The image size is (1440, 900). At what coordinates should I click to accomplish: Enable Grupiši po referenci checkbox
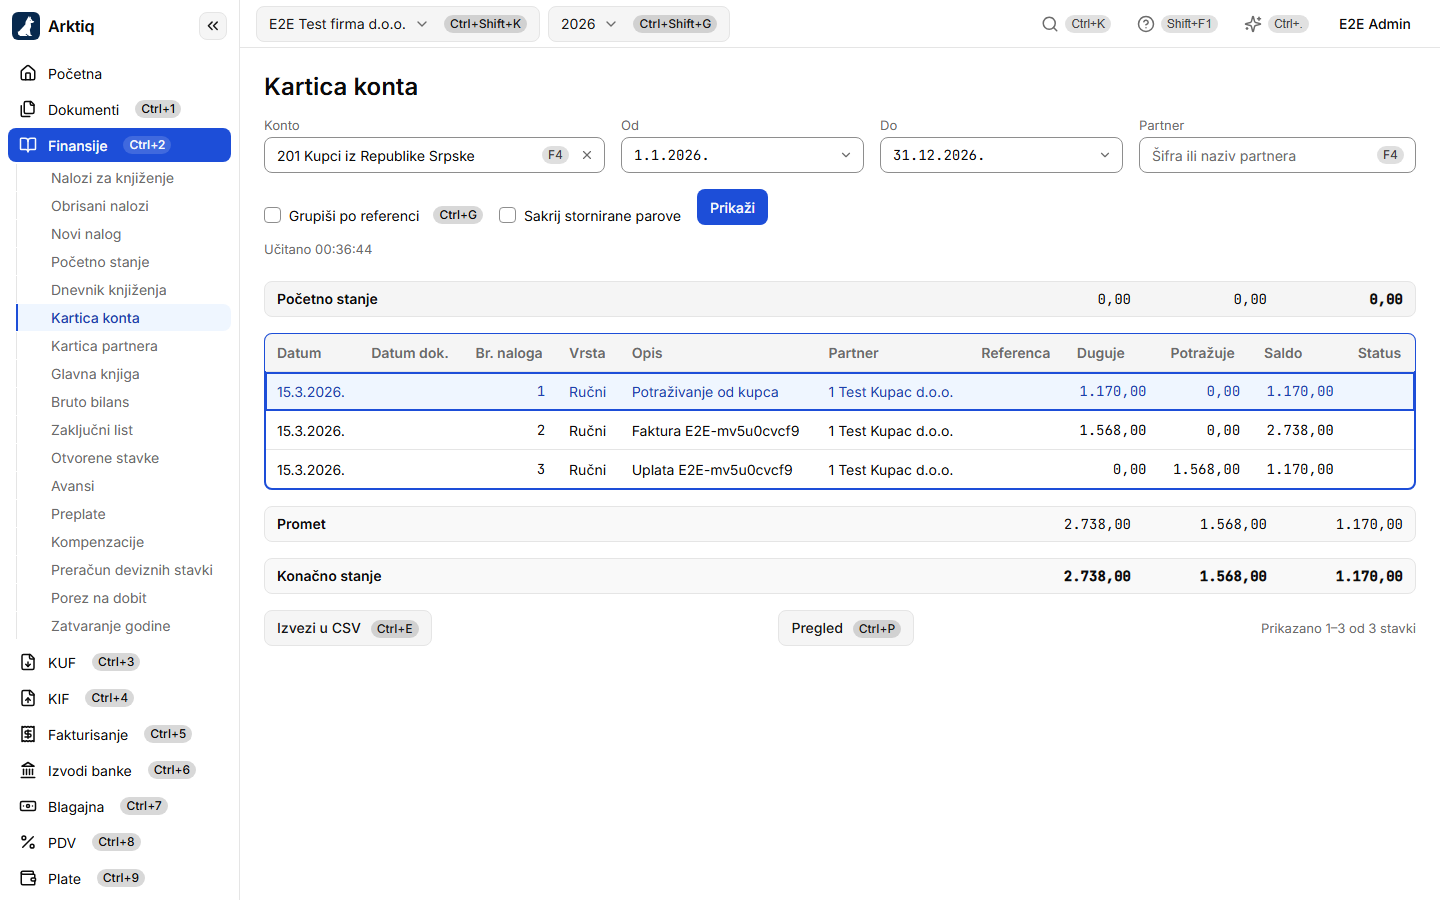click(272, 215)
